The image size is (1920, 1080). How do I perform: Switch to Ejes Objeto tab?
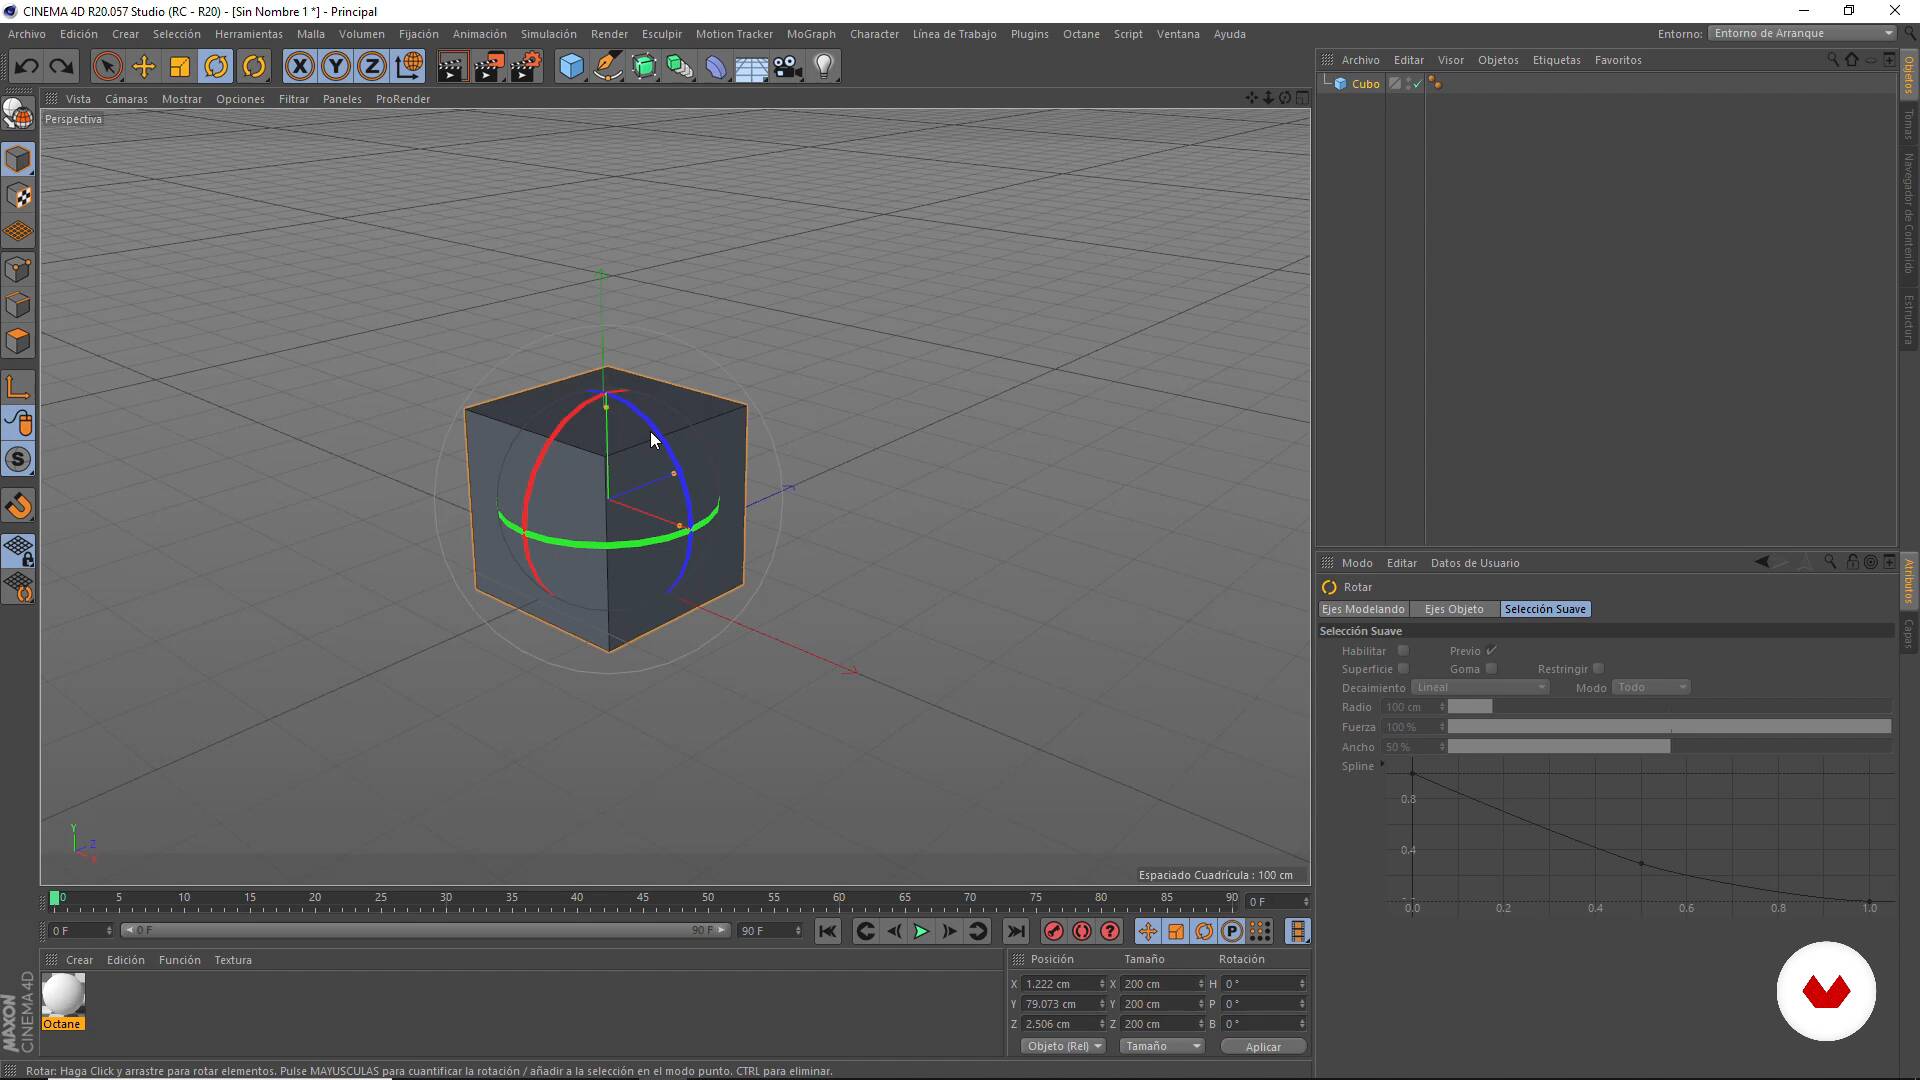coord(1454,609)
